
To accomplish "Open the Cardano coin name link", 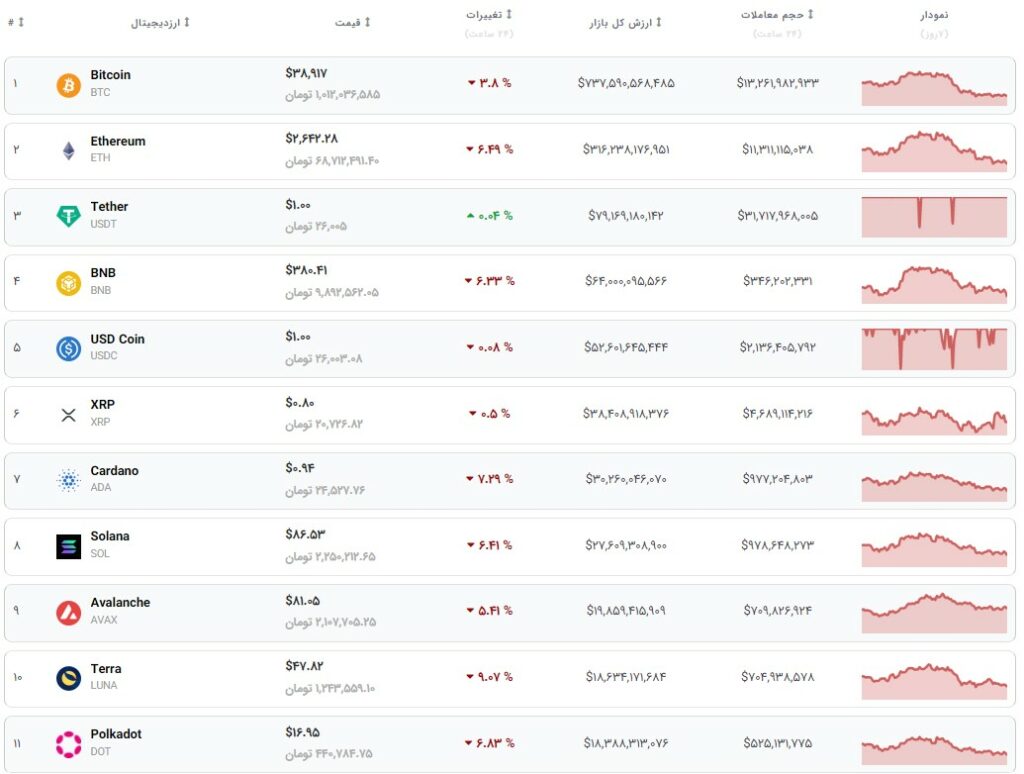I will [x=114, y=470].
